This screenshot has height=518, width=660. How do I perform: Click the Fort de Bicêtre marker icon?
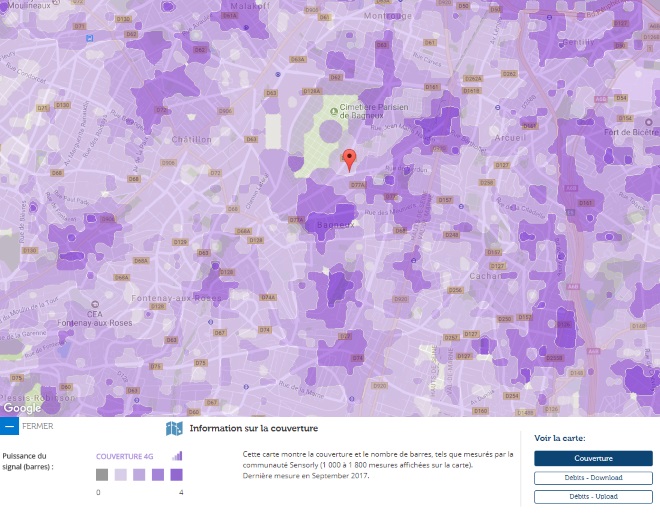point(649,122)
